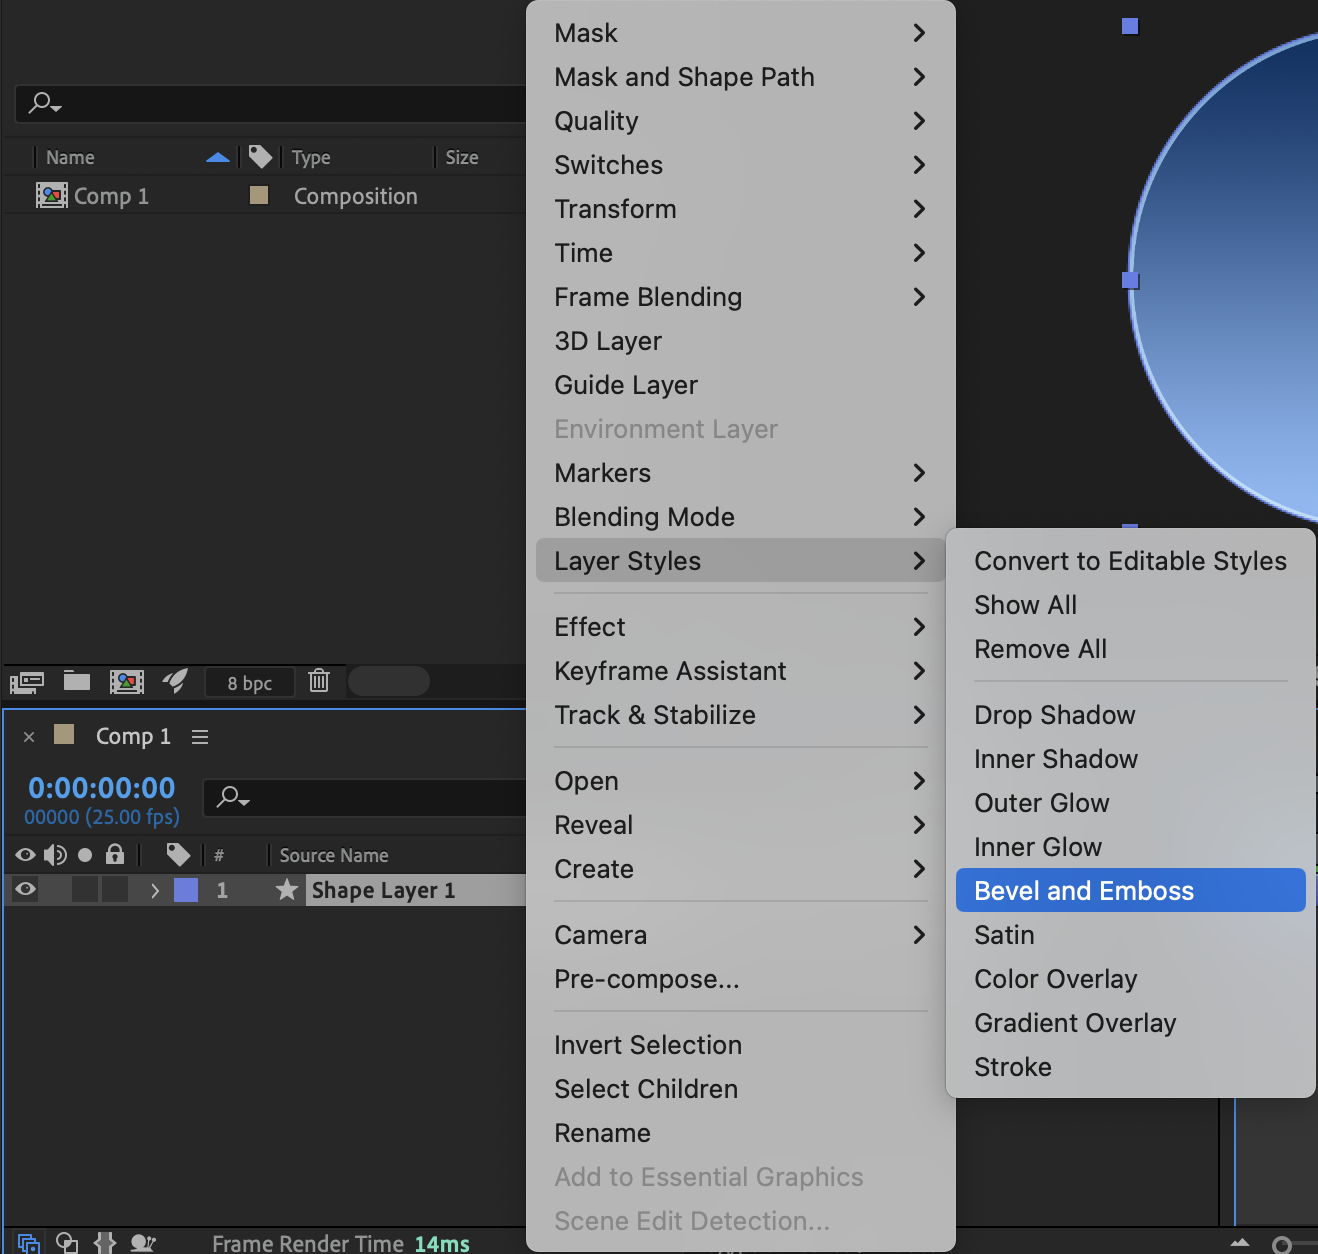Open the Switches submenu
The width and height of the screenshot is (1318, 1254).
coord(741,165)
